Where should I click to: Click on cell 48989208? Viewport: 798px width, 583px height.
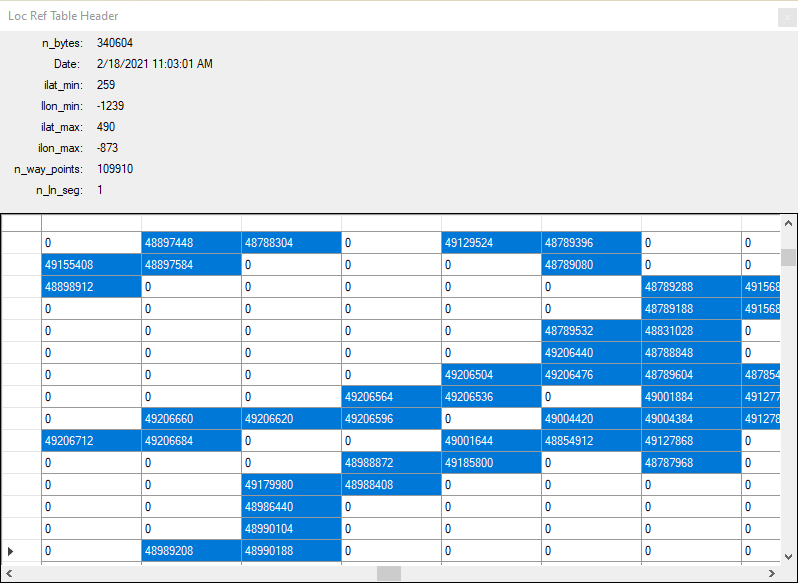coord(190,550)
